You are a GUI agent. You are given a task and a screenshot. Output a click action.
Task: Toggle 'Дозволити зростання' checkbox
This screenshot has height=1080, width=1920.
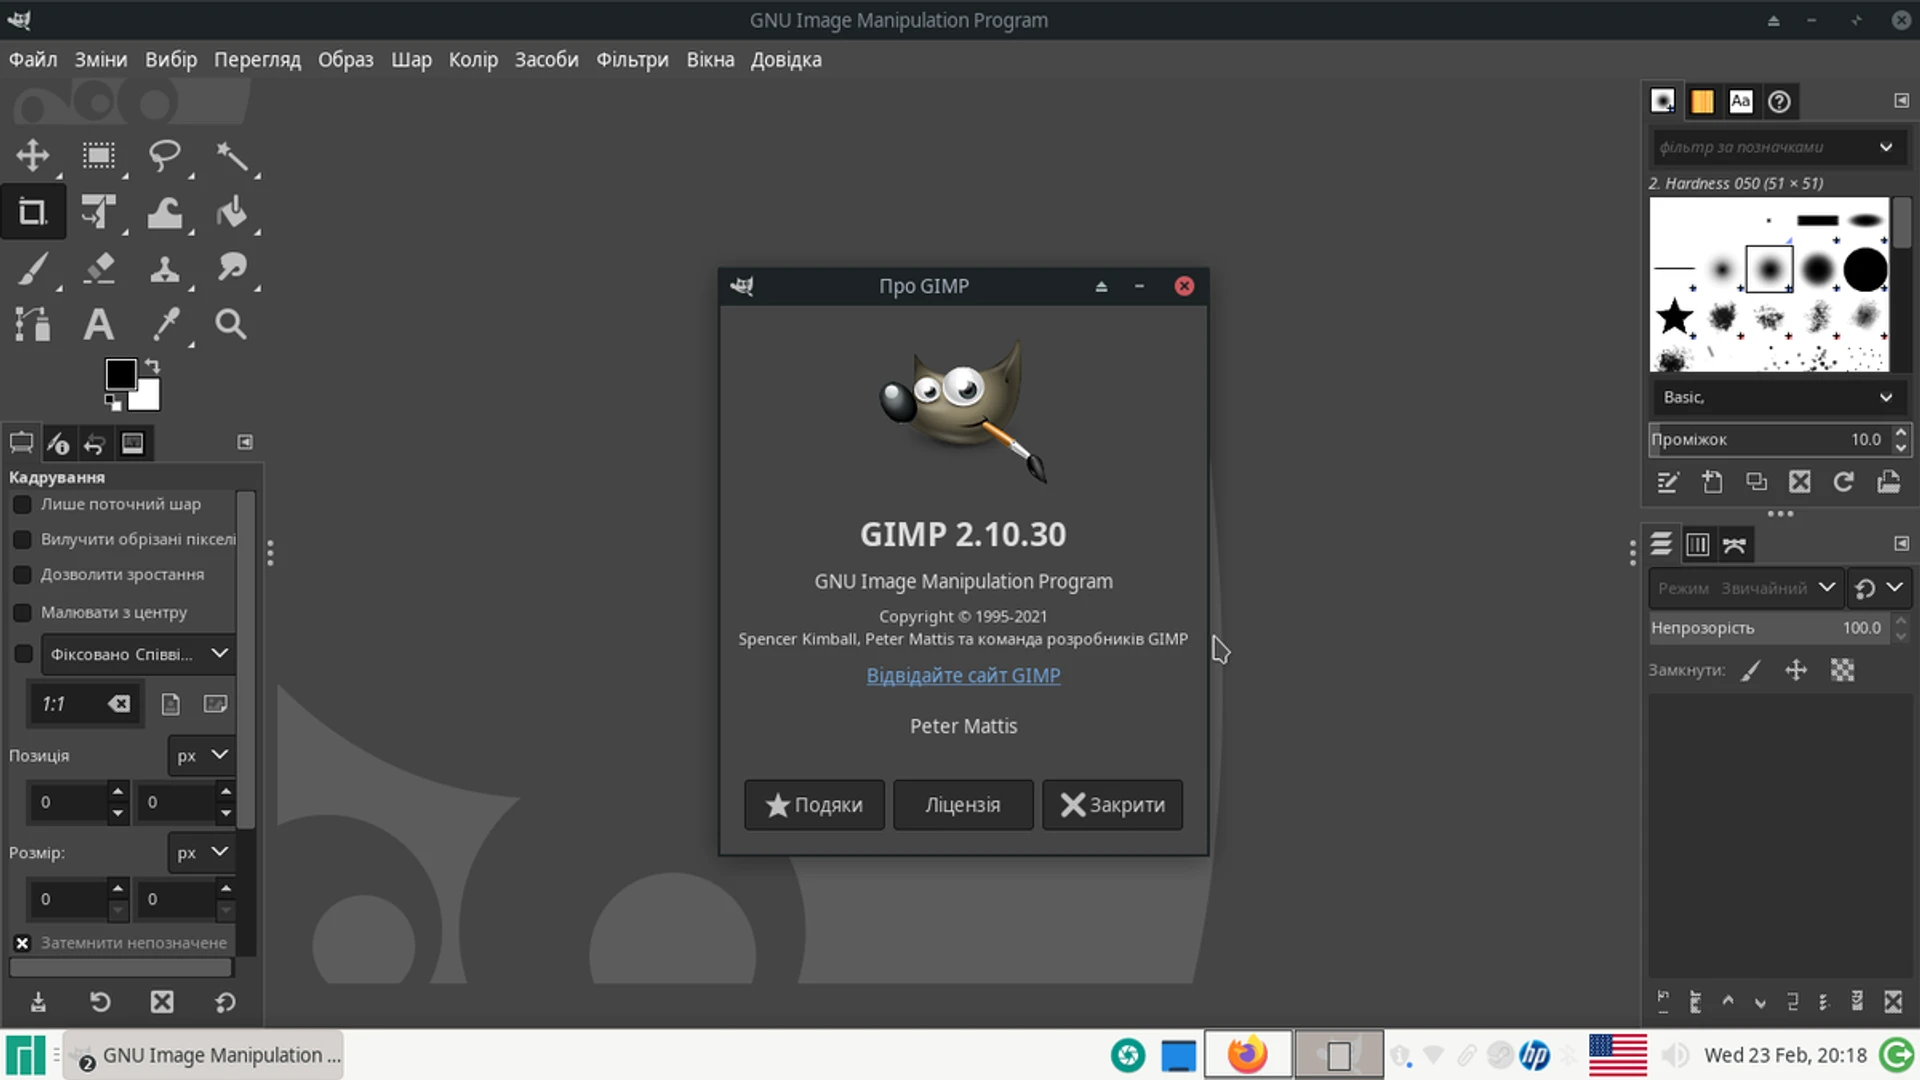pos(22,574)
